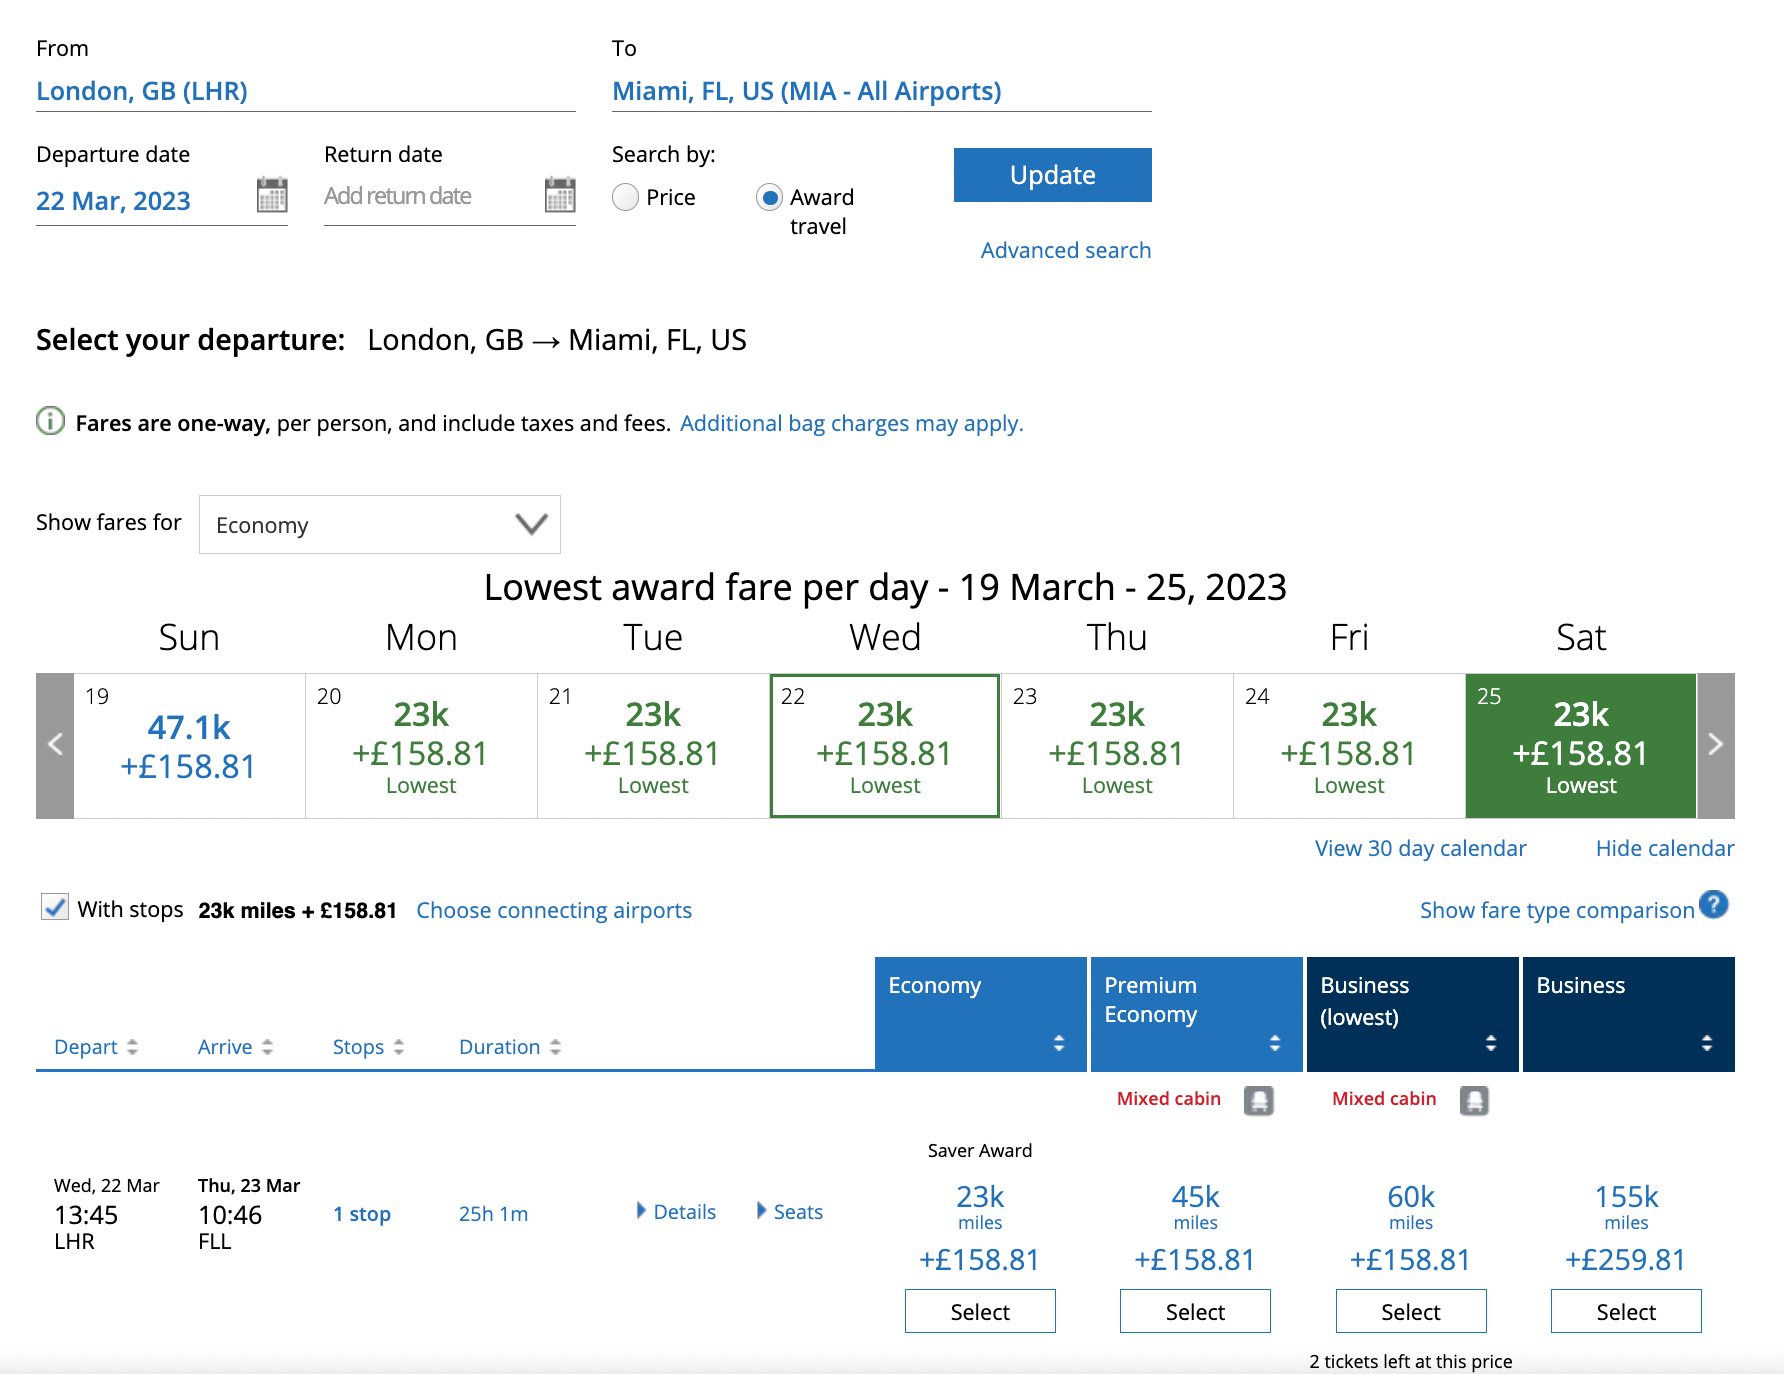This screenshot has height=1374, width=1784.
Task: Uncheck the With stops checkbox
Action: pyautogui.click(x=55, y=907)
